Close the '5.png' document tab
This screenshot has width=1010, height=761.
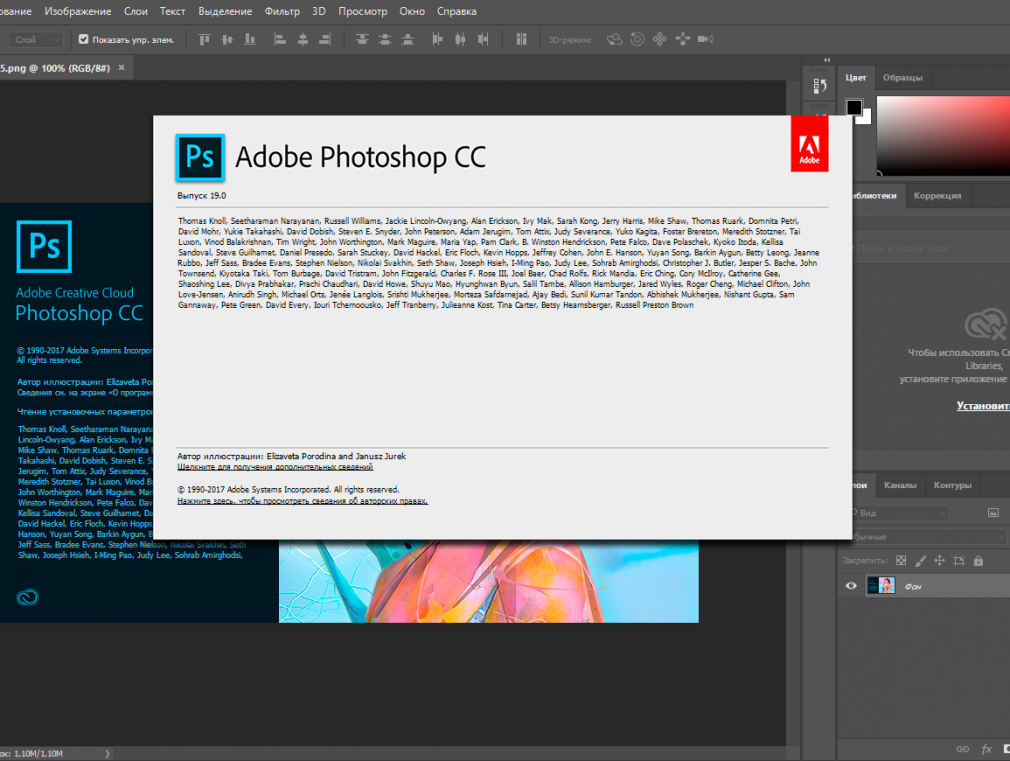point(121,67)
